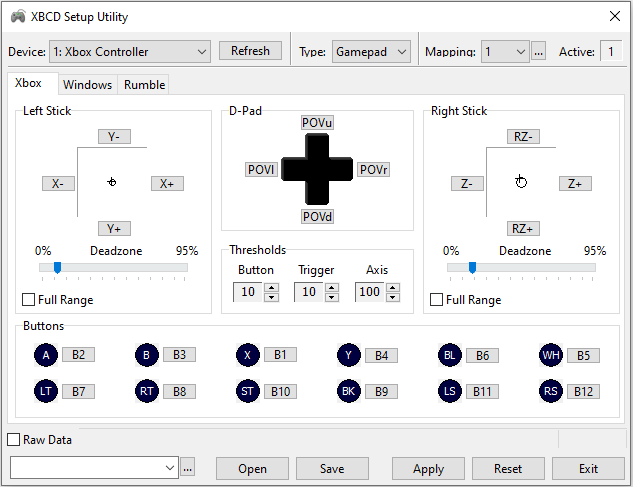Click the Left Stick Deadzone slider
Image resolution: width=633 pixels, height=487 pixels.
[x=113, y=267]
